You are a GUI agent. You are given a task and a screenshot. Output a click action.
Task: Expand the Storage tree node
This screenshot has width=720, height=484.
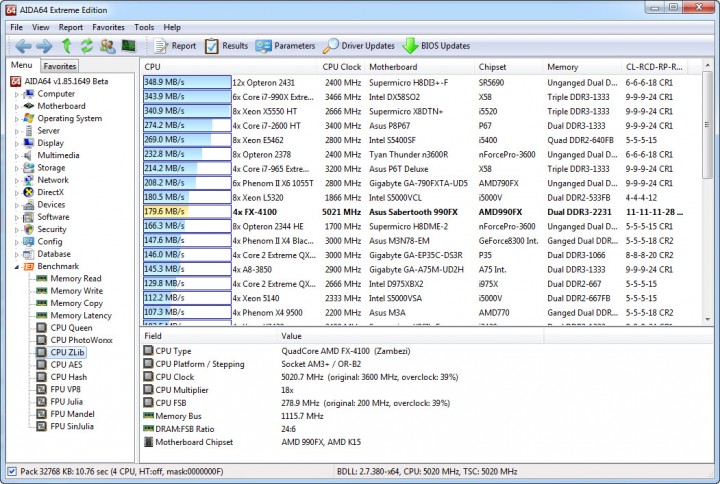tap(17, 168)
